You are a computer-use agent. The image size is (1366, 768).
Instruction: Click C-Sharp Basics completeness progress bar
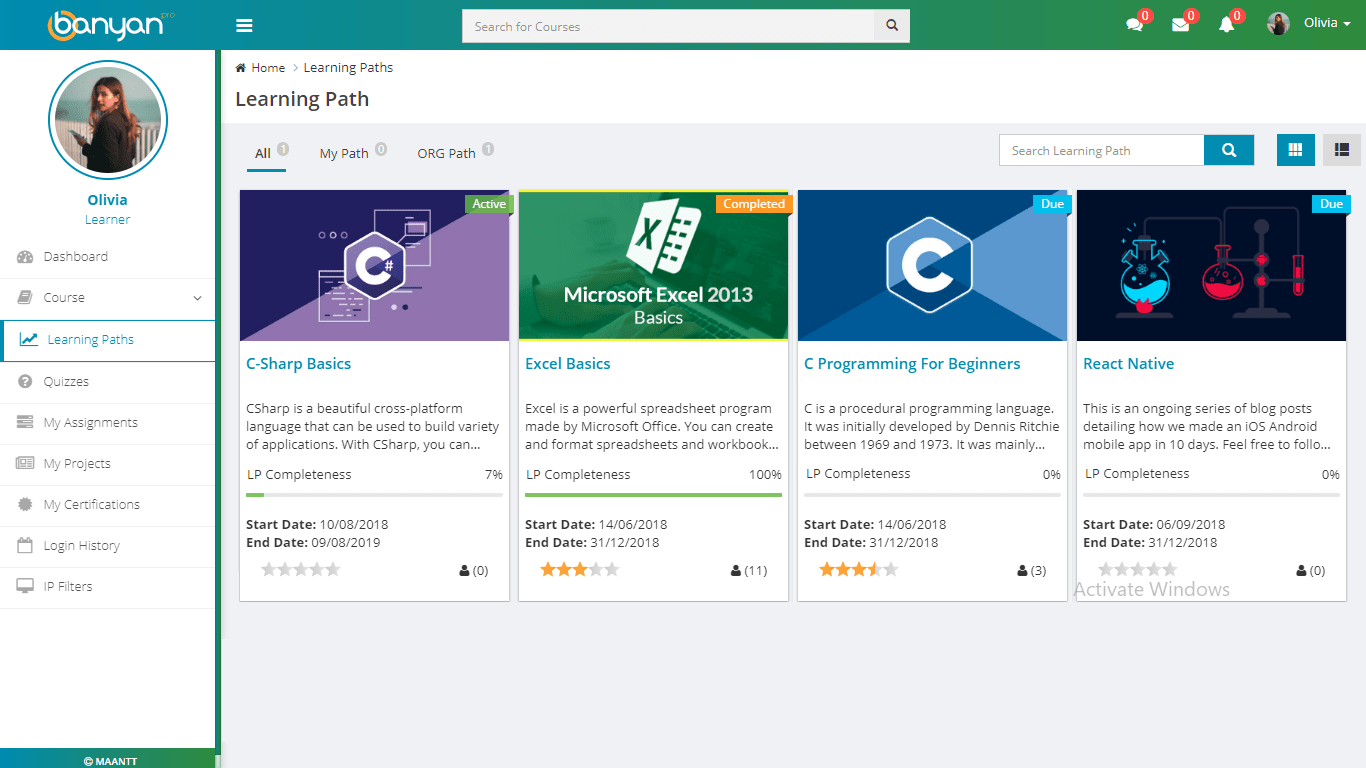374,495
